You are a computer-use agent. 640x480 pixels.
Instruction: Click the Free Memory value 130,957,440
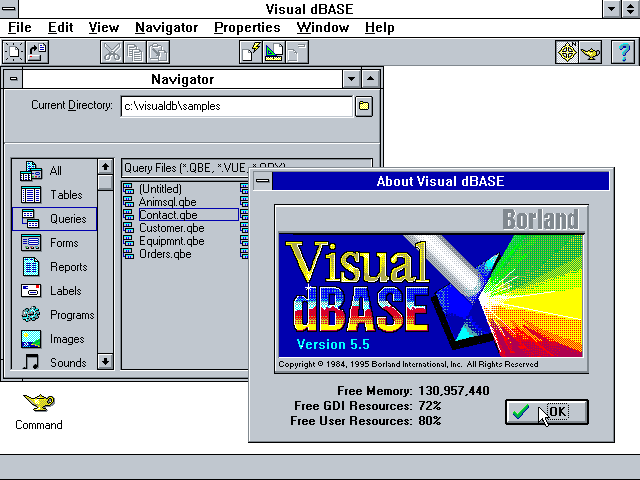pos(454,391)
